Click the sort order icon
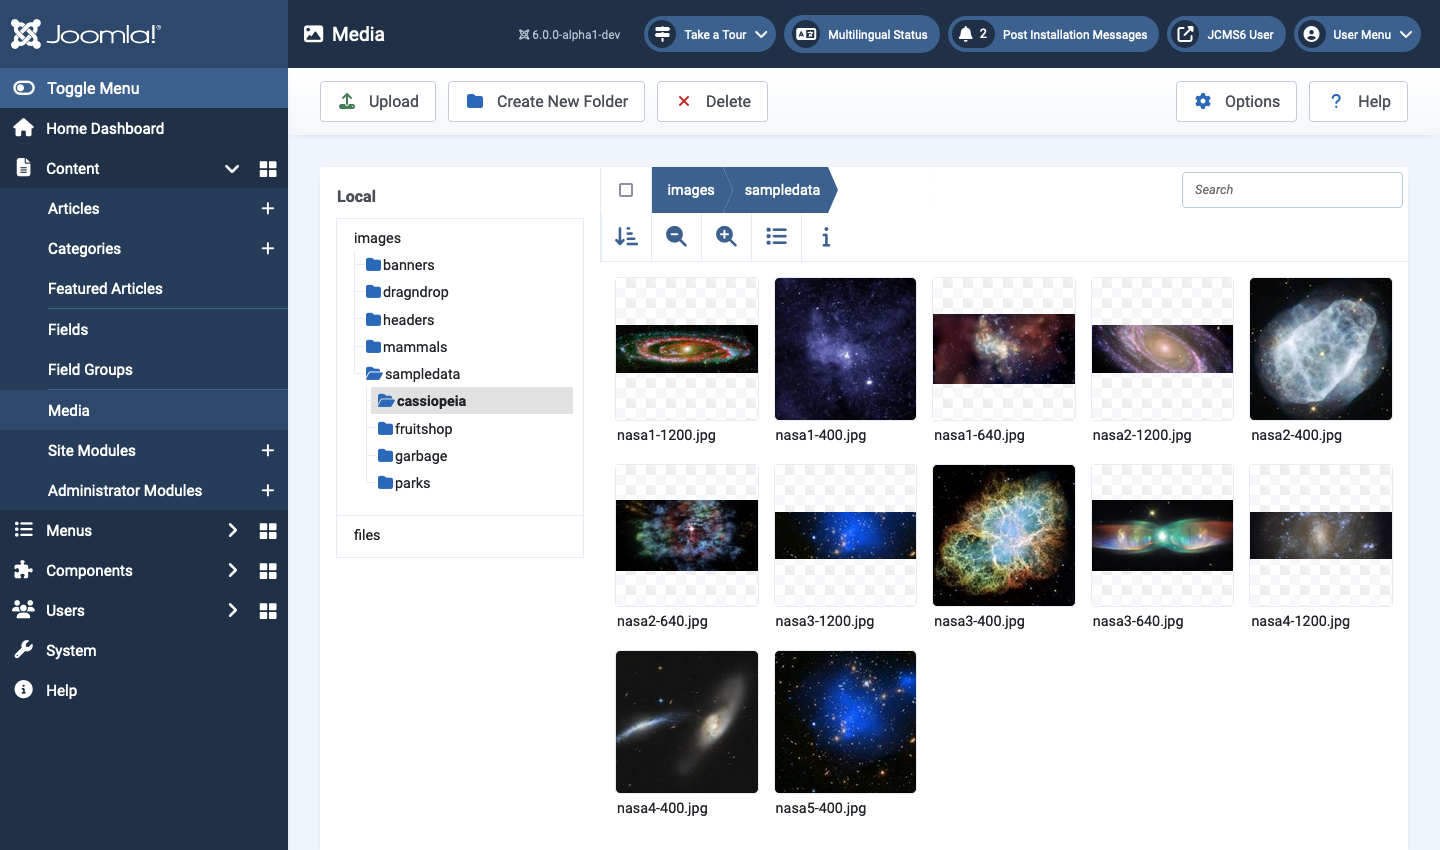 627,237
